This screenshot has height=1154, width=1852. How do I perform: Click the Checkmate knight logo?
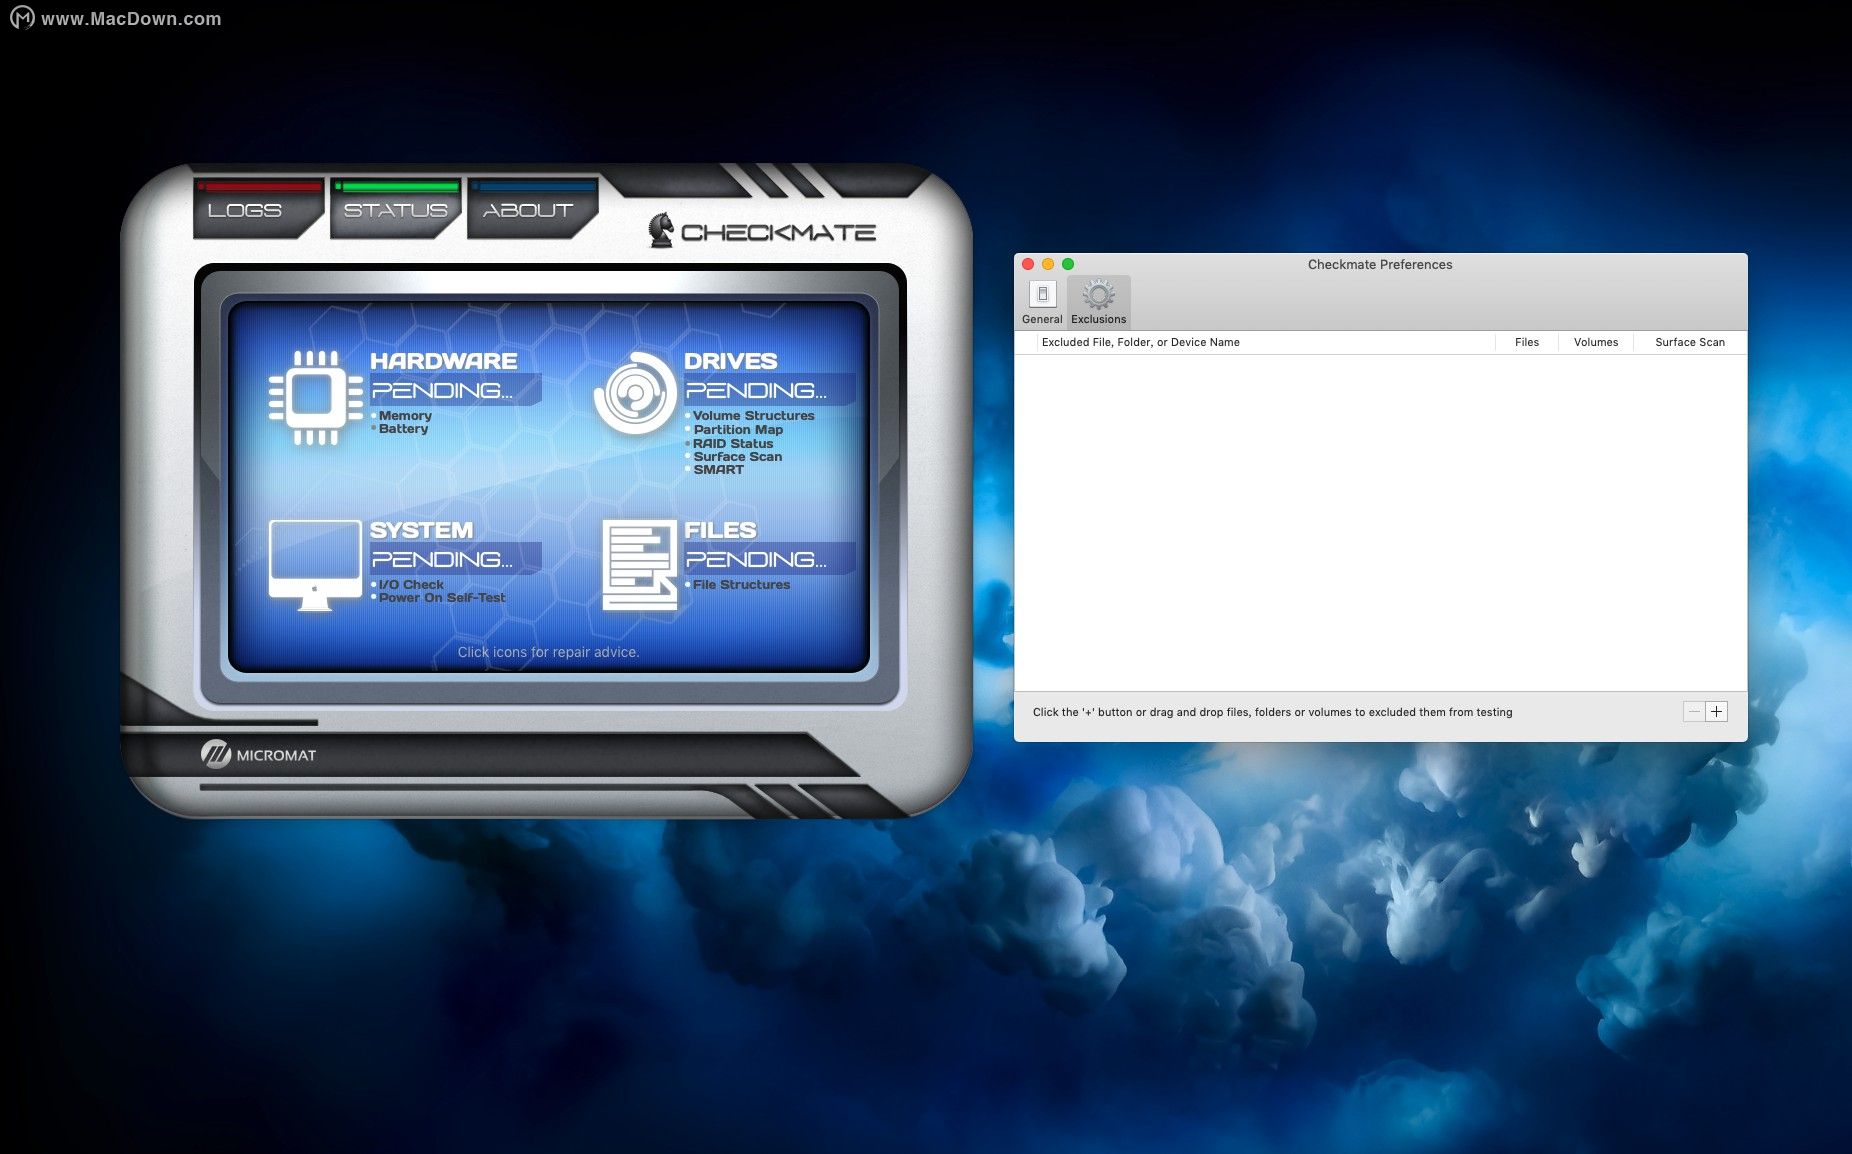[x=661, y=231]
